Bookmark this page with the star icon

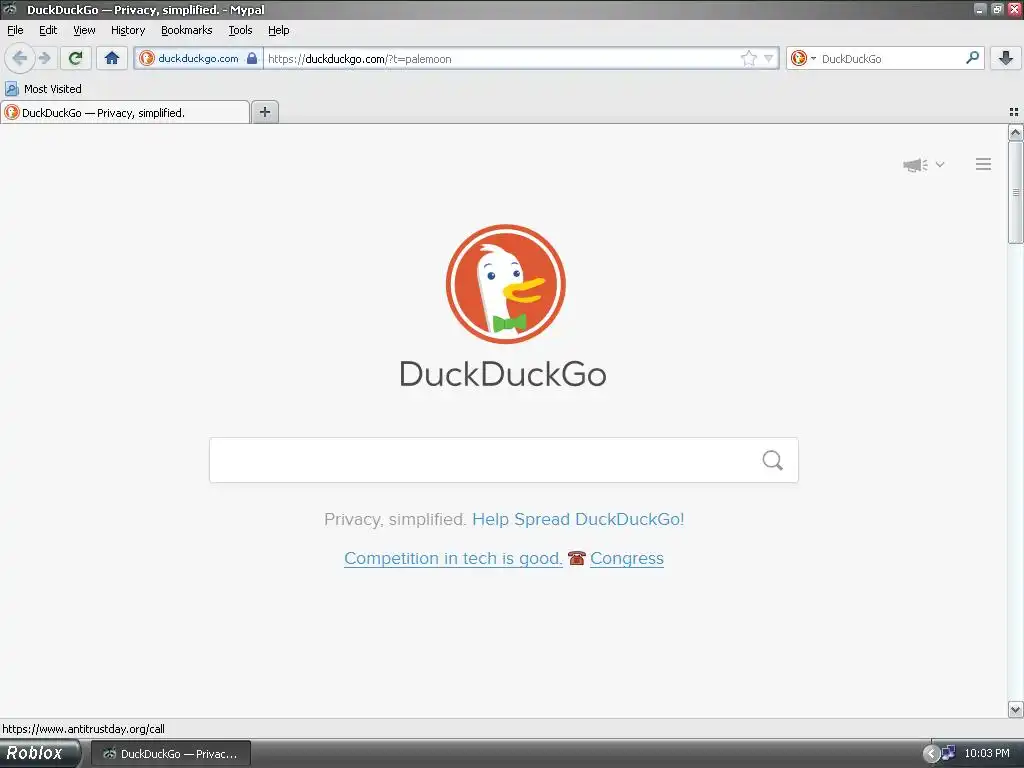point(748,59)
